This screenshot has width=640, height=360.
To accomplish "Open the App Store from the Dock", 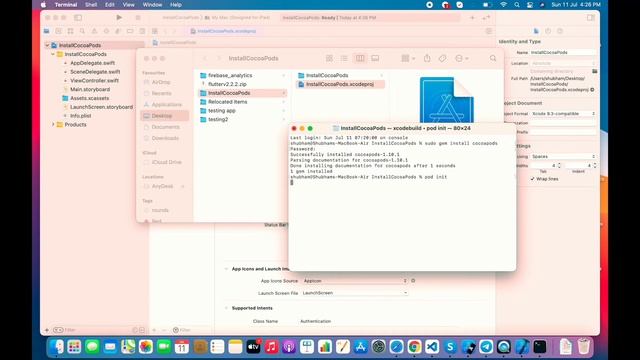I will pos(360,347).
